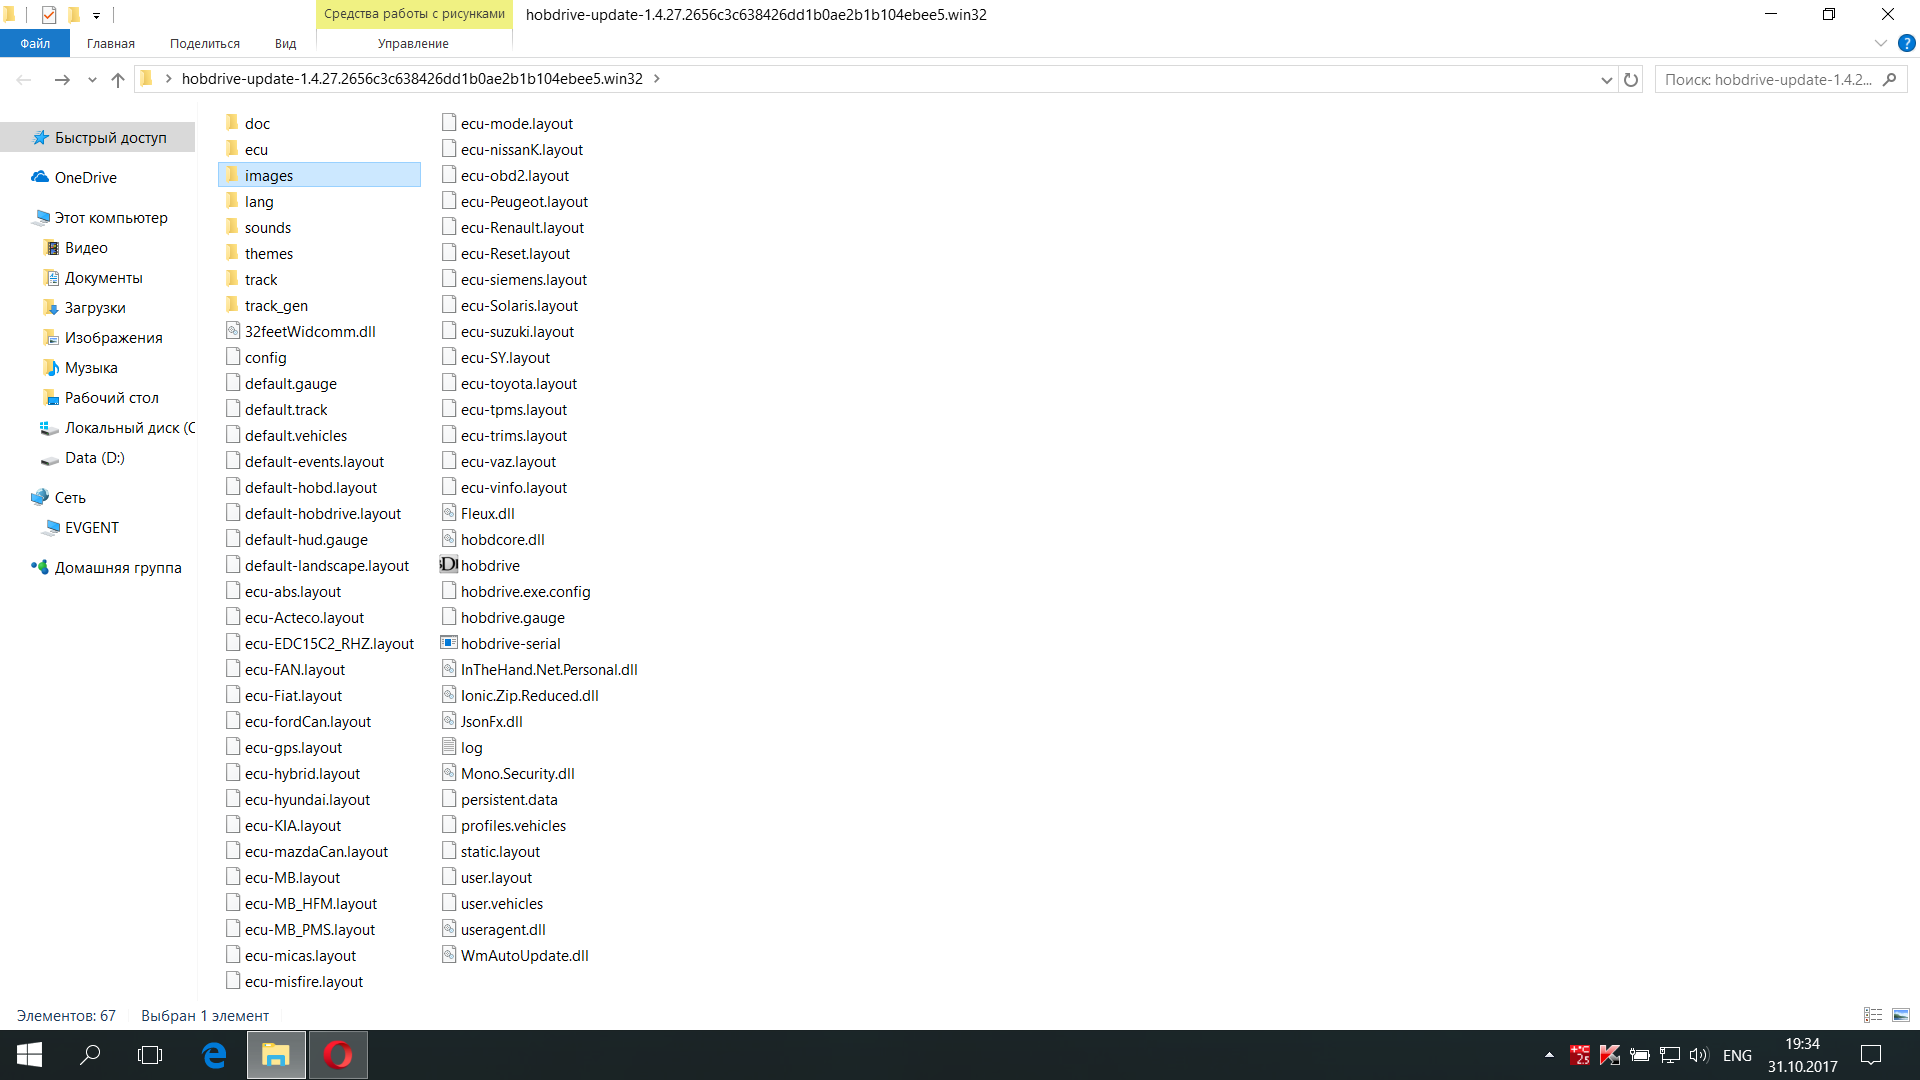Select the sounds folder icon

(232, 226)
